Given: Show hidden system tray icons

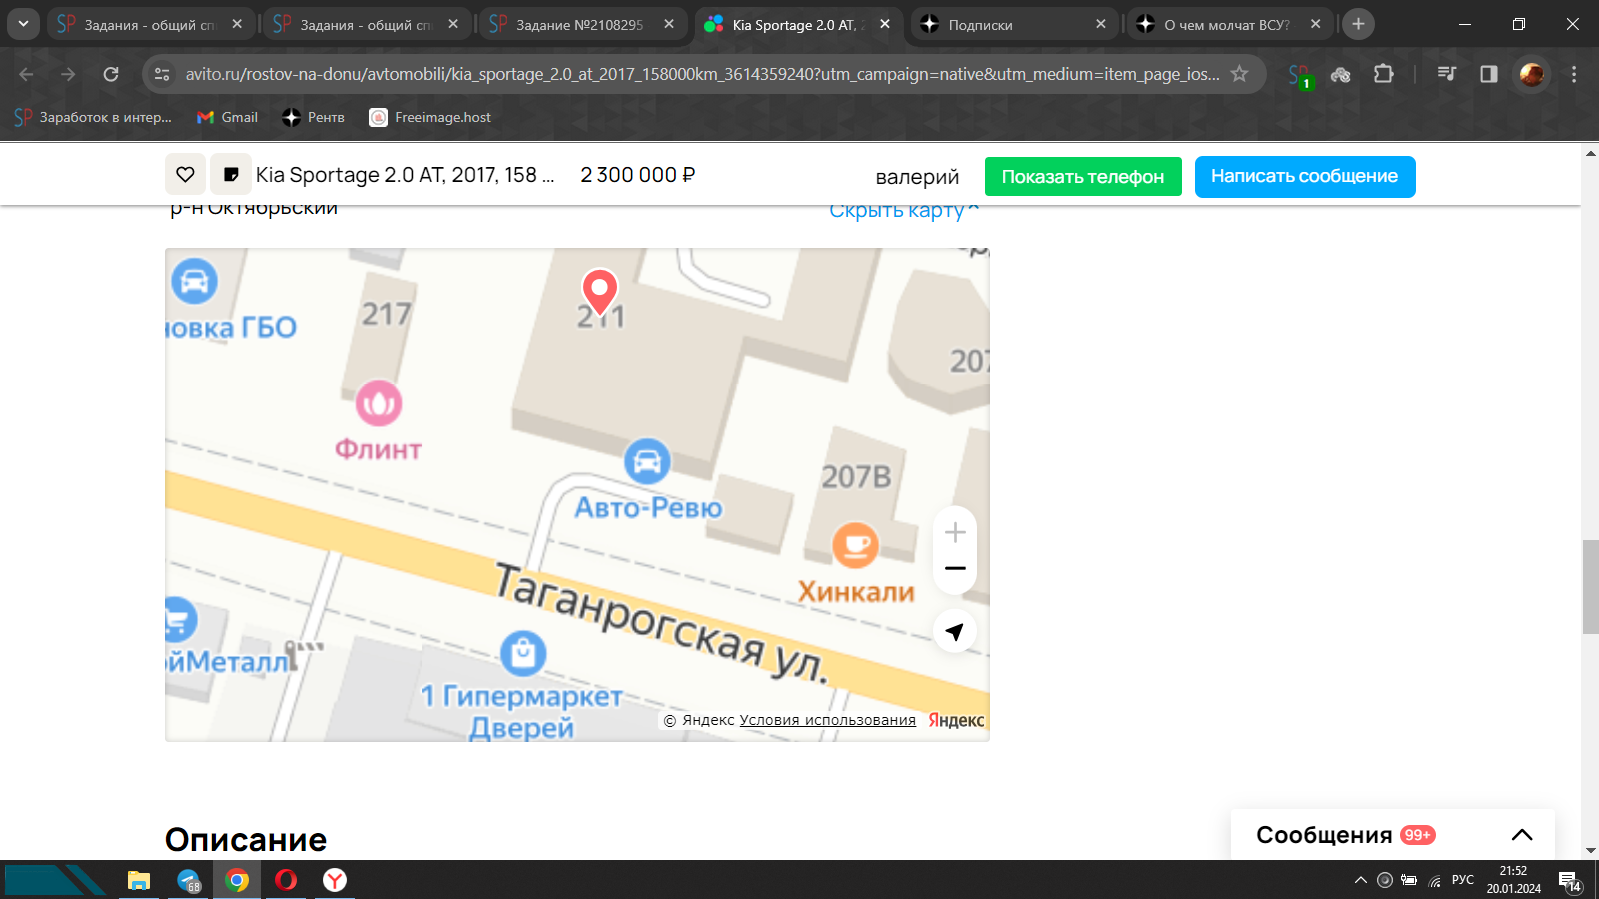Looking at the screenshot, I should [x=1360, y=880].
